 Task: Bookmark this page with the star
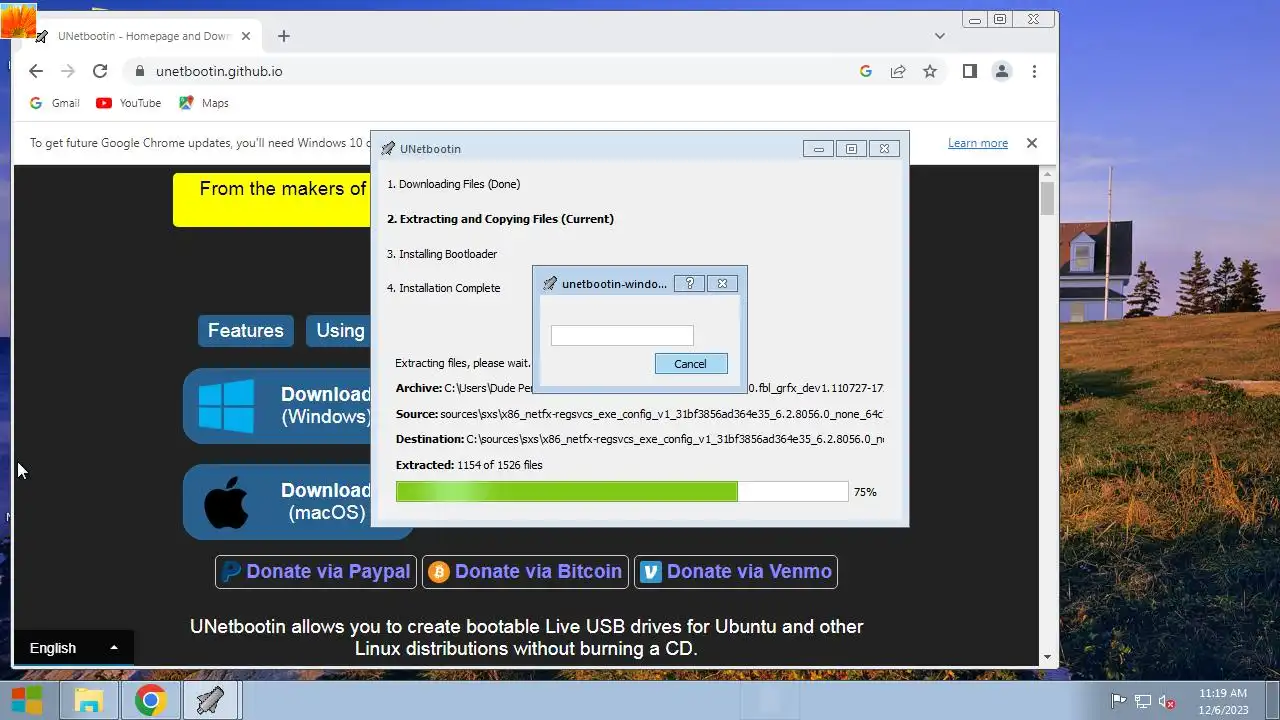(x=930, y=71)
